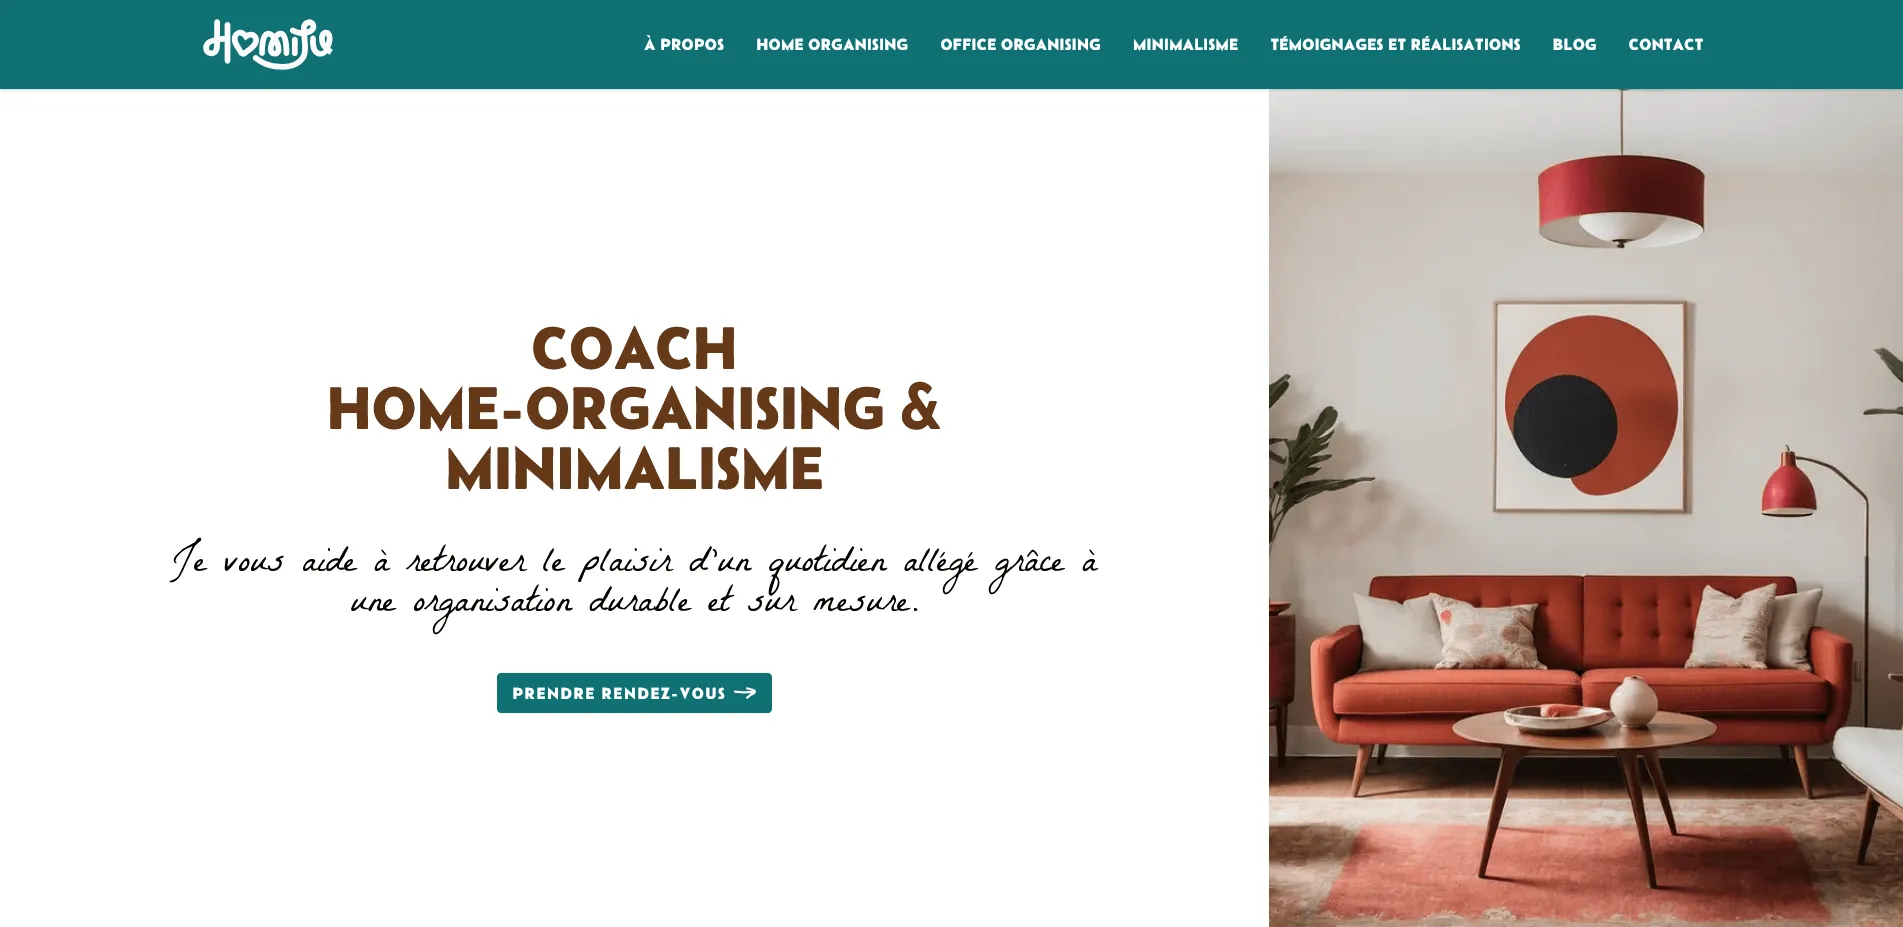Open Office Organising in the navigation
This screenshot has height=927, width=1903.
click(x=1020, y=44)
